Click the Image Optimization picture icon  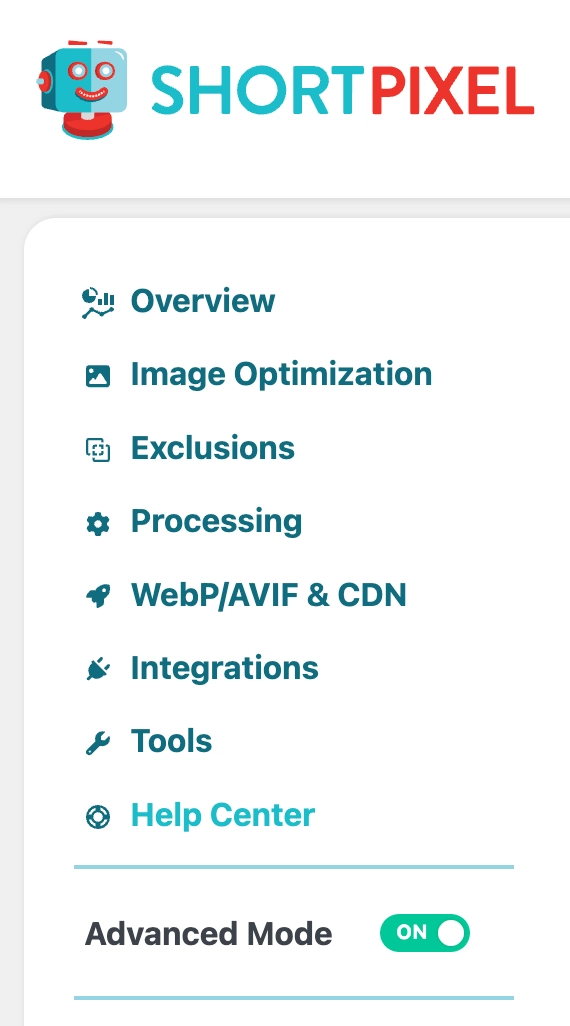coord(98,376)
